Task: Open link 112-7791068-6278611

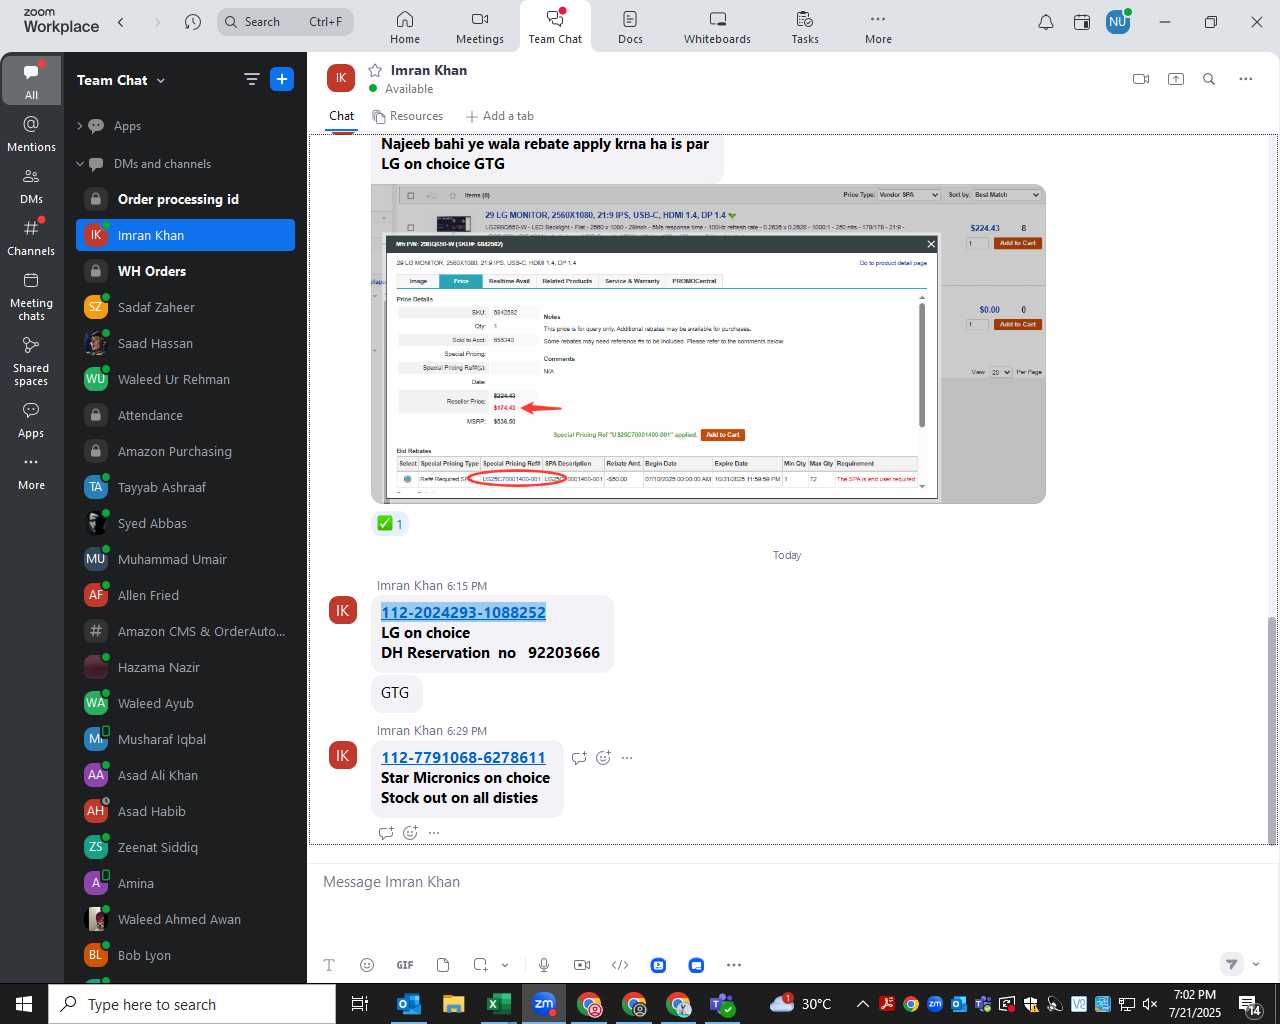Action: tap(463, 757)
